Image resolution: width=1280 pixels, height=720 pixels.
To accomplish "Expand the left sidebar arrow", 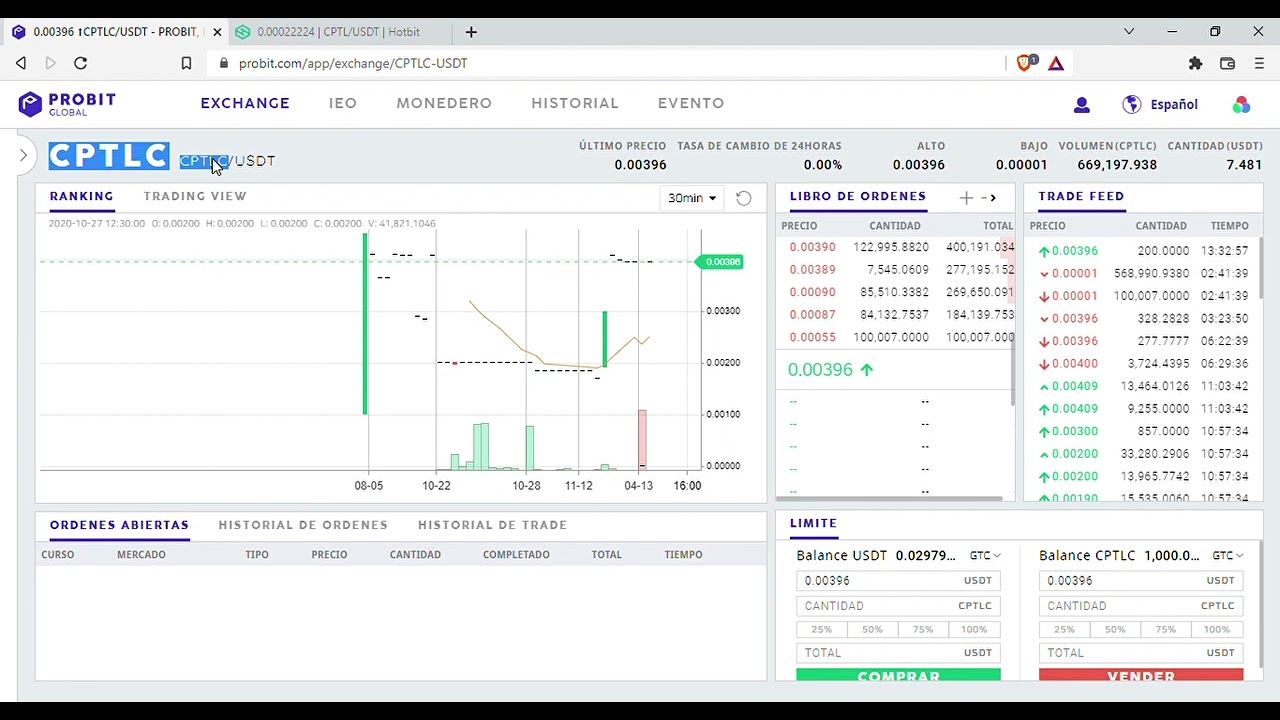I will [x=23, y=155].
